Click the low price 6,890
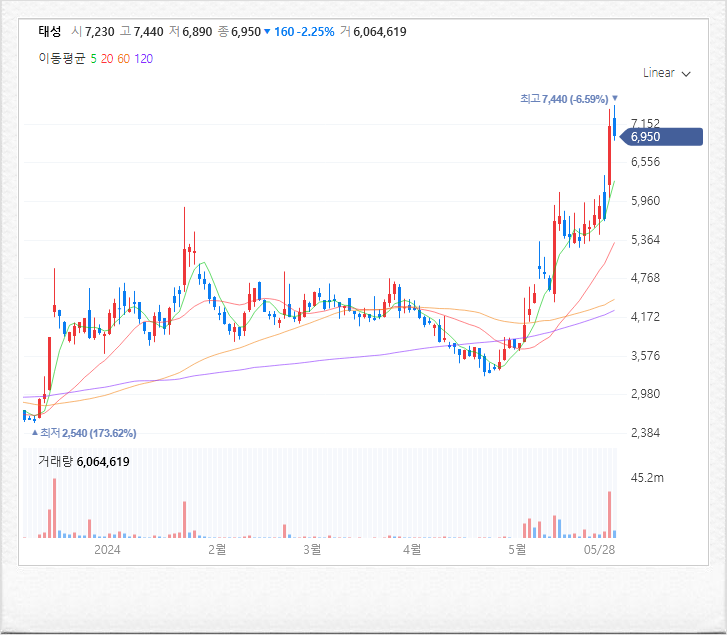This screenshot has height=635, width=727. coord(197,32)
